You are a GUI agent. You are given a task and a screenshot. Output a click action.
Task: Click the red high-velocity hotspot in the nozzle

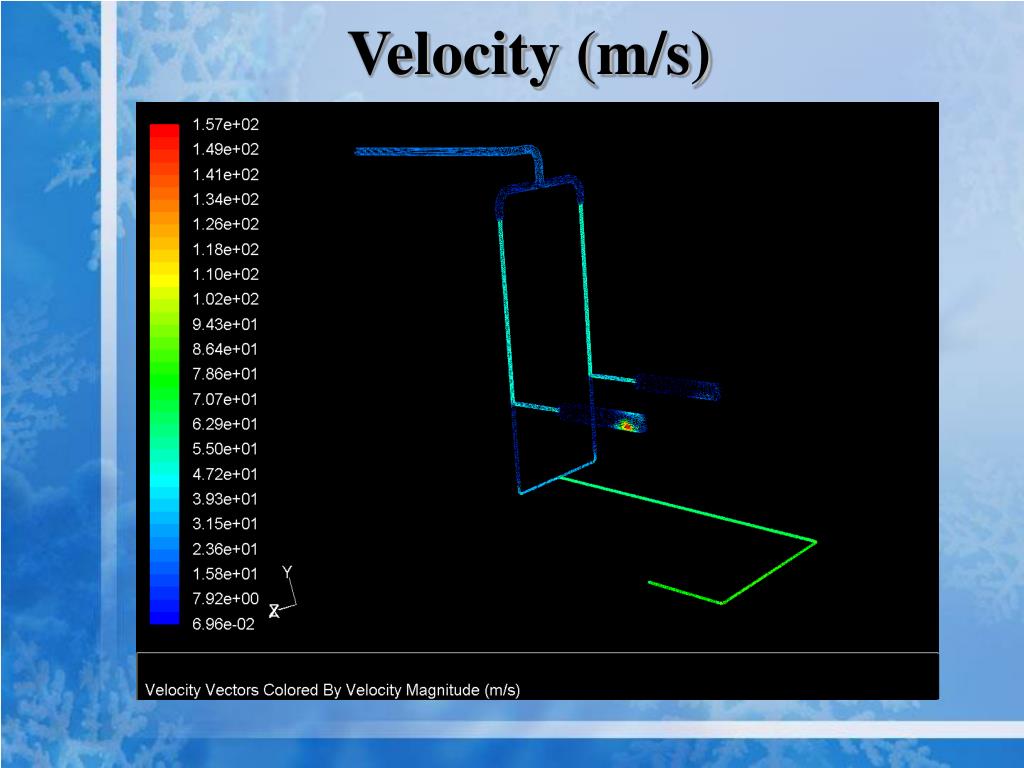click(626, 426)
